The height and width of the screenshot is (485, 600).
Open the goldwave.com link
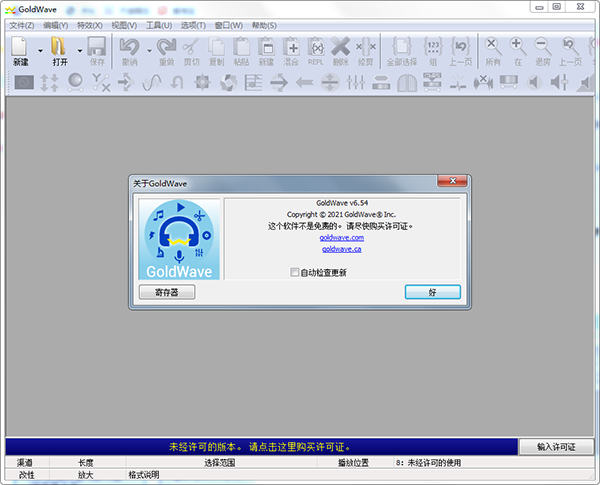pos(342,238)
